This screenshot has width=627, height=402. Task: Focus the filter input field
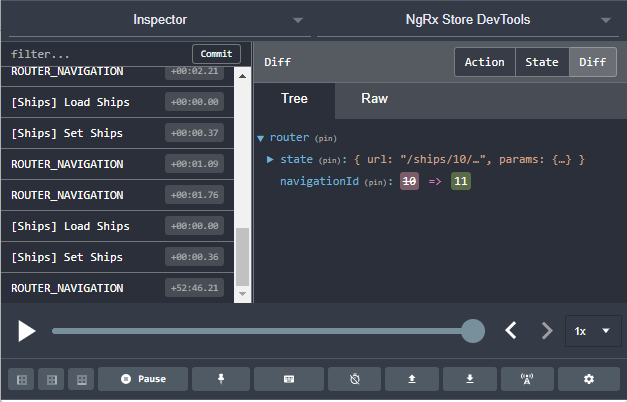(98, 54)
